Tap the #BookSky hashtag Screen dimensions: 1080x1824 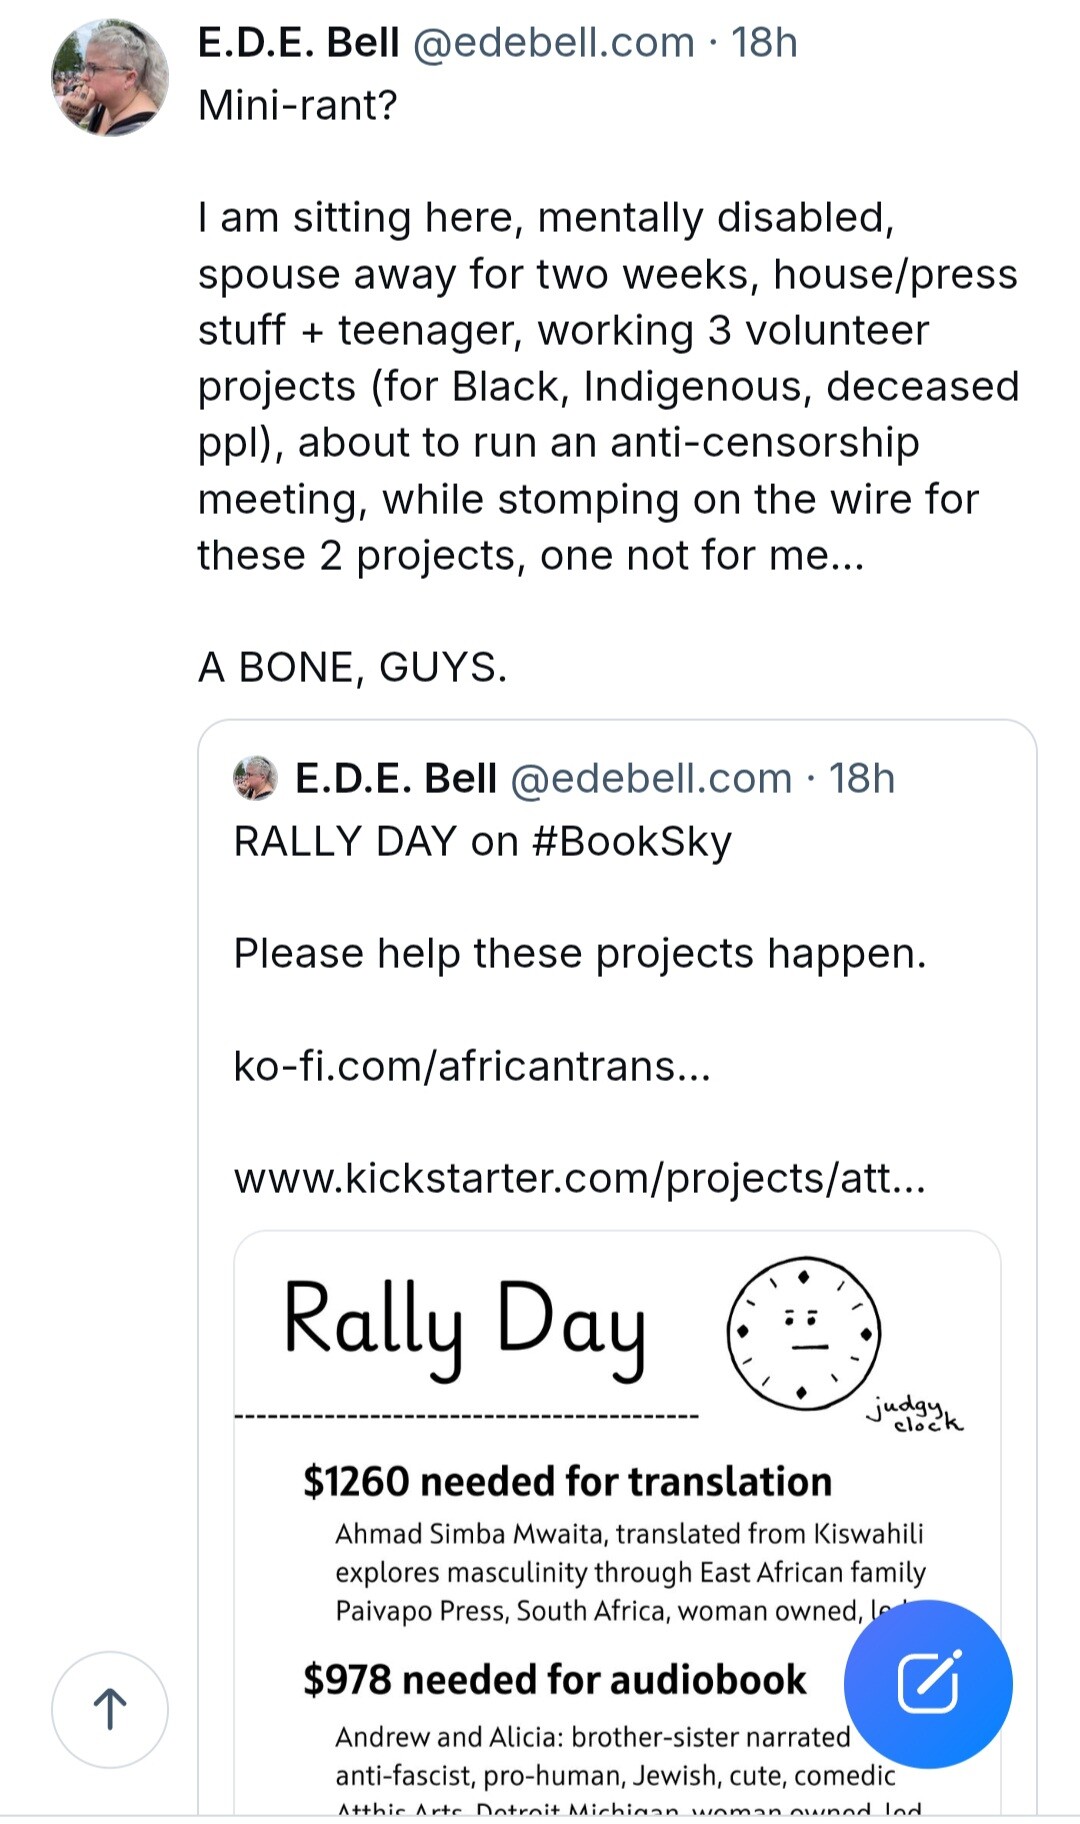[632, 841]
